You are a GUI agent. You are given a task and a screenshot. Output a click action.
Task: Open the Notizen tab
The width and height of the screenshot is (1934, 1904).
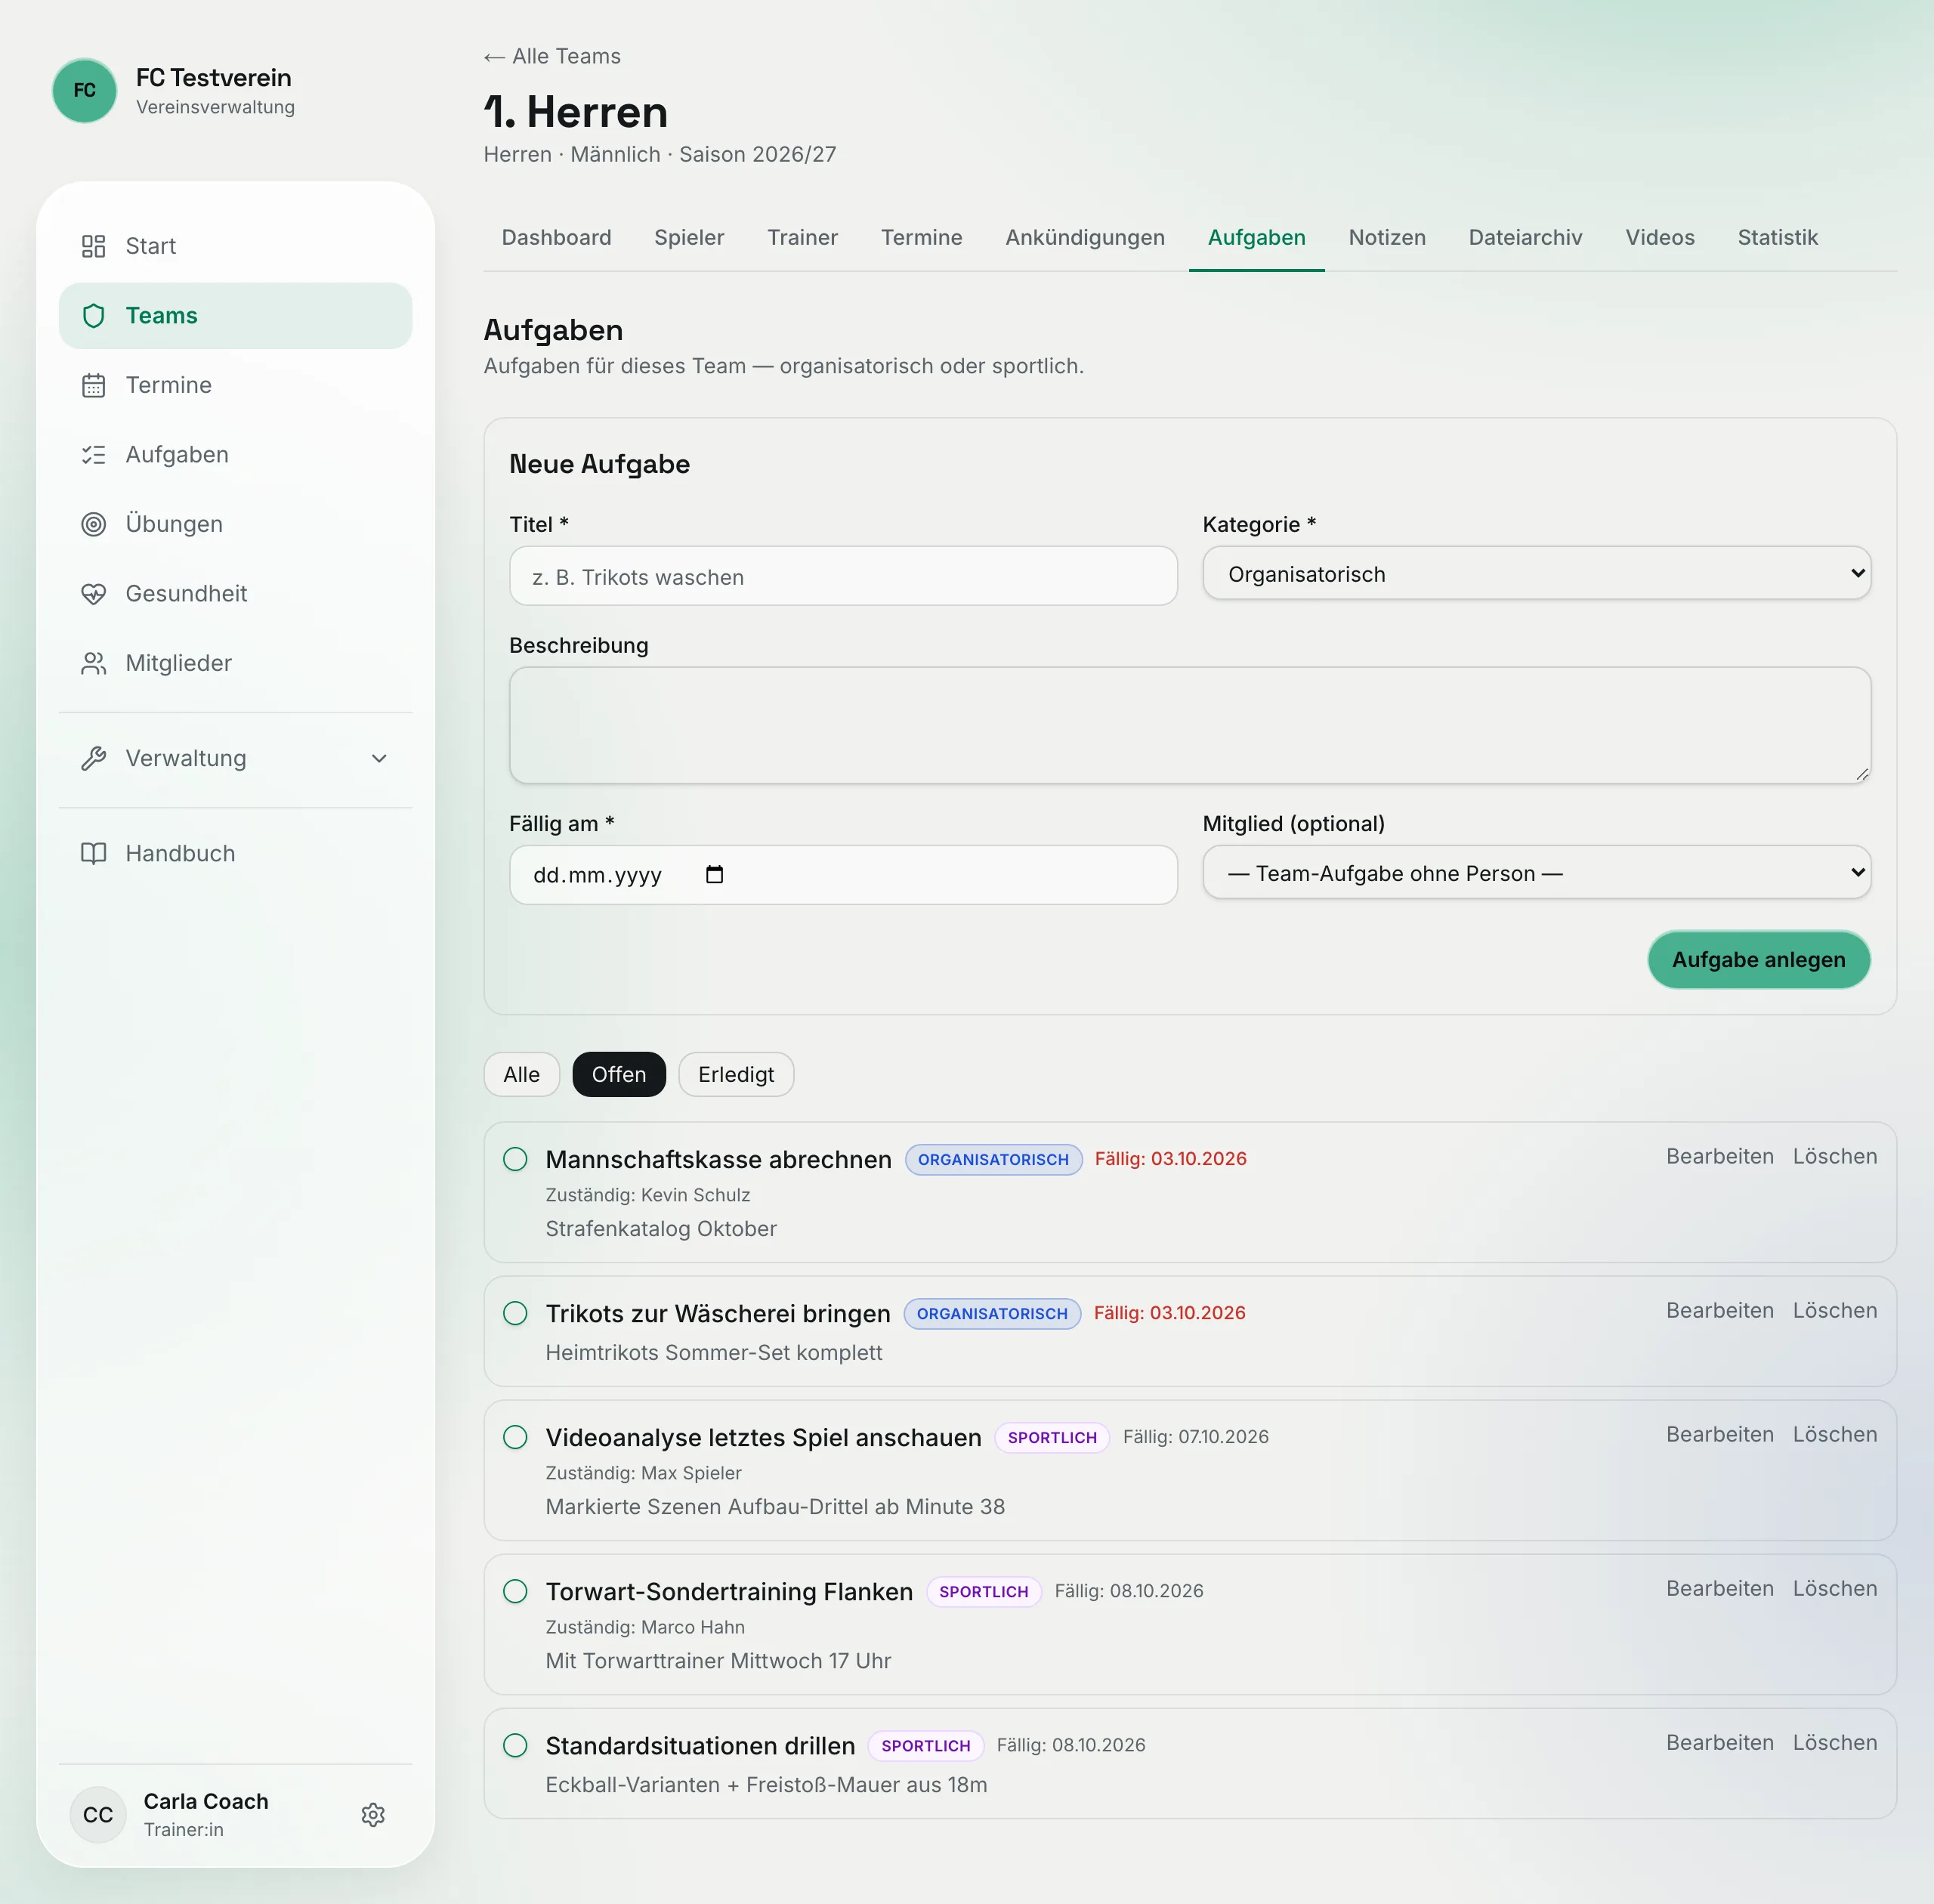1387,237
